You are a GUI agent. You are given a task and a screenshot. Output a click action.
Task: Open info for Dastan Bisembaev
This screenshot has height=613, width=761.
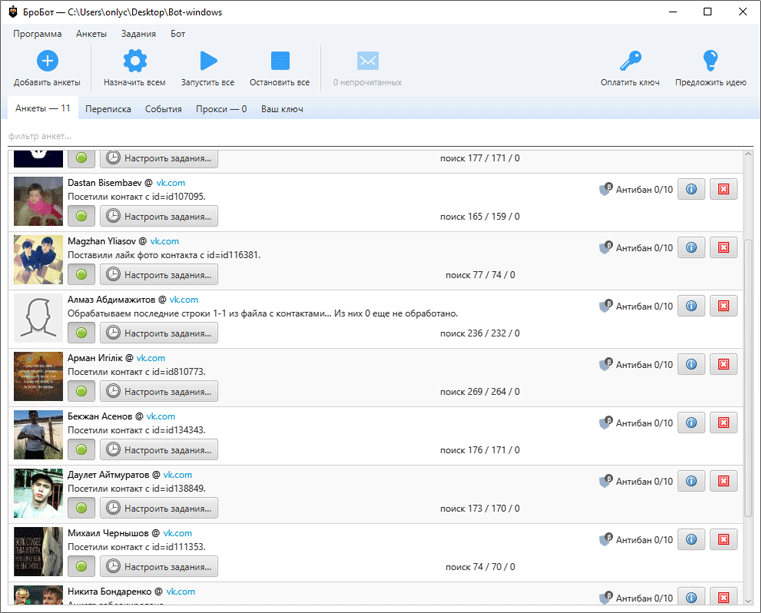(x=691, y=189)
